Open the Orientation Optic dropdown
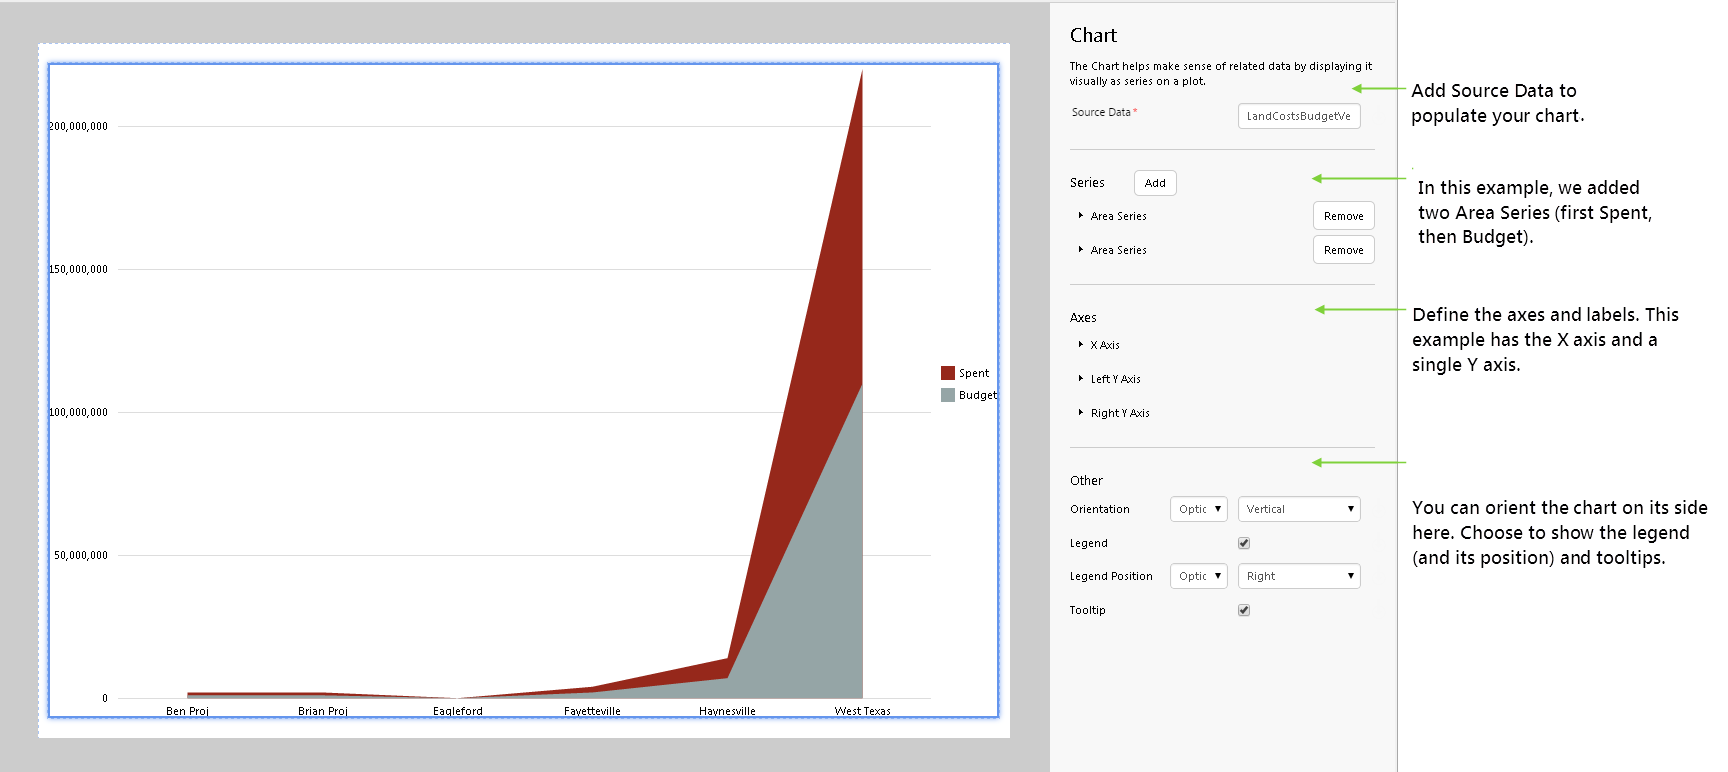The height and width of the screenshot is (772, 1728). [1198, 509]
